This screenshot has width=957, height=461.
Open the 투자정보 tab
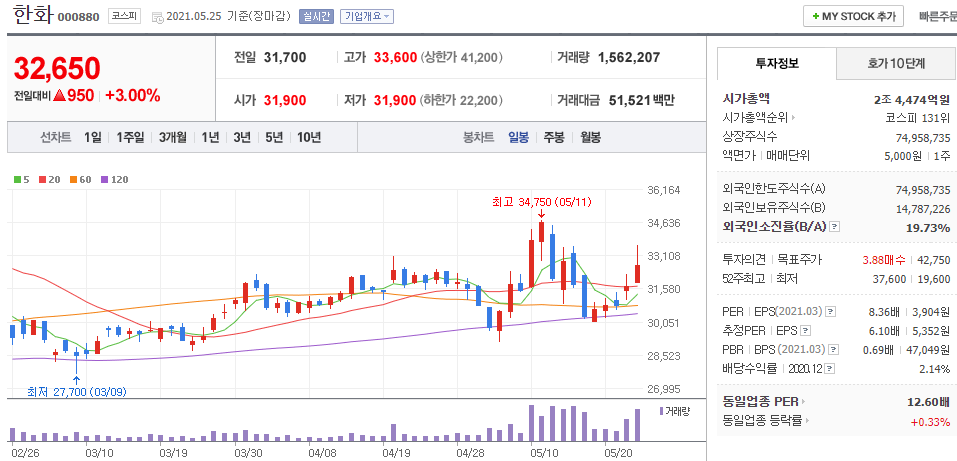[777, 63]
